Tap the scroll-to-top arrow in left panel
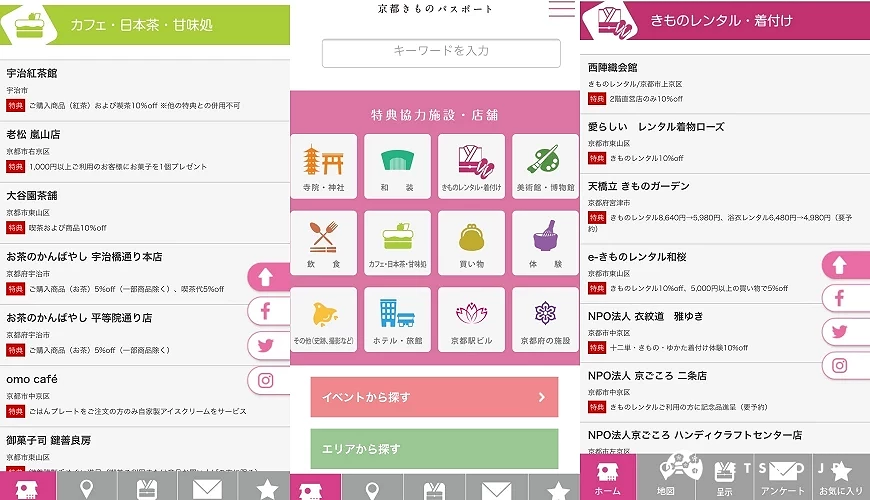 [269, 277]
